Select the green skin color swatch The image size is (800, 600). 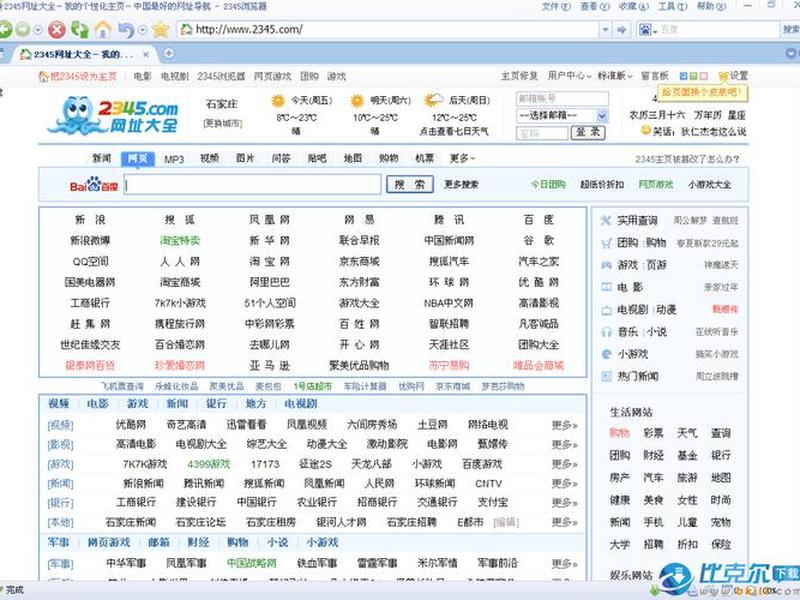click(693, 76)
